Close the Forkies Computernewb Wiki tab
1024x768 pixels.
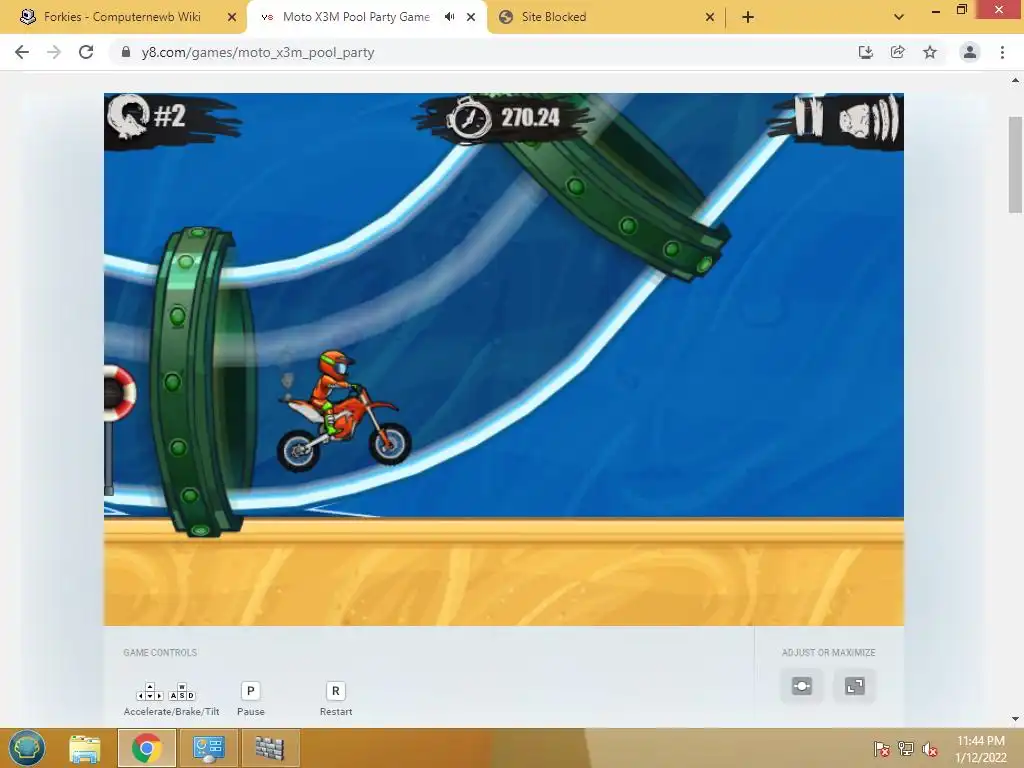coord(232,17)
